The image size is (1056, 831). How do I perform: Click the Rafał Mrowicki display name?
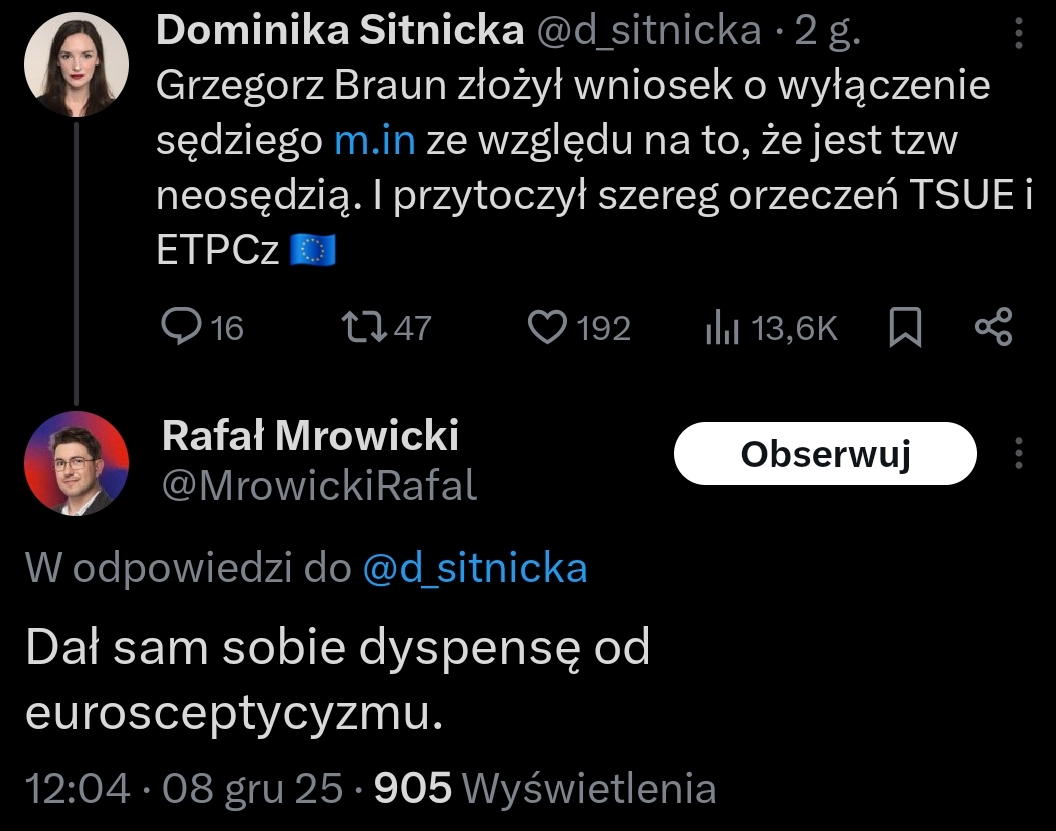click(x=310, y=435)
